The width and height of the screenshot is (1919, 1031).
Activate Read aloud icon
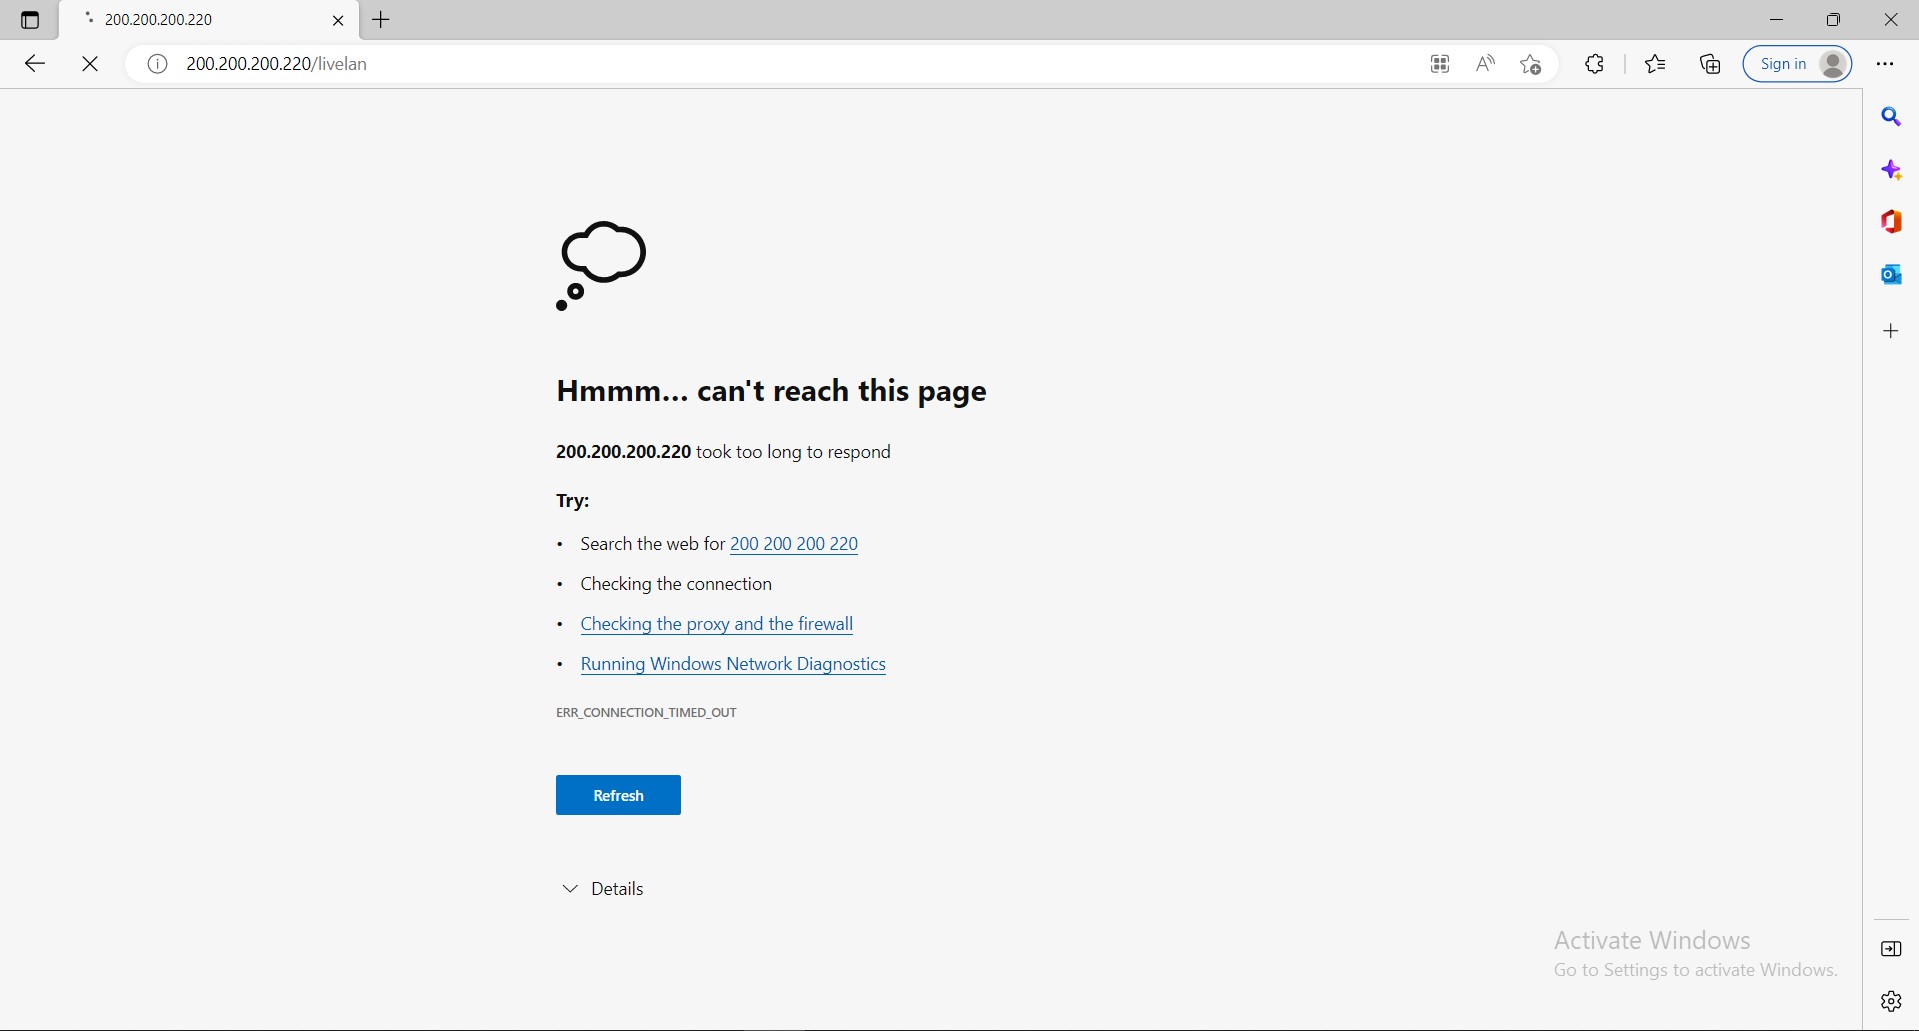1486,64
